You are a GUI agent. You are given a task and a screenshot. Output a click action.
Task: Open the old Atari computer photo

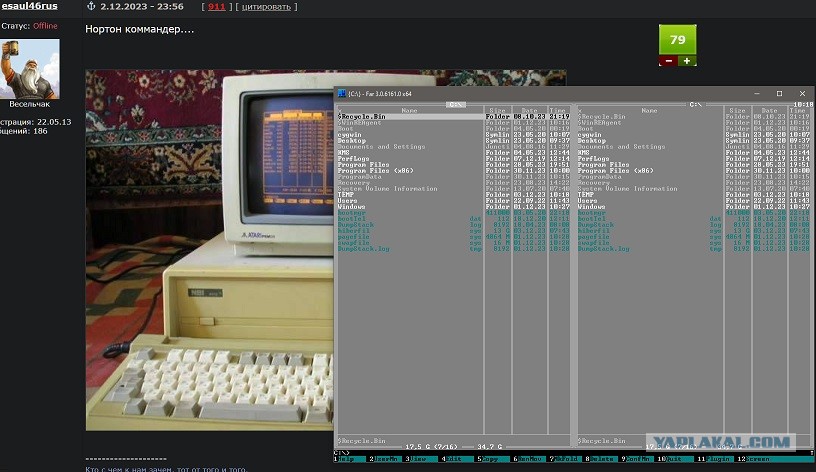[x=209, y=250]
